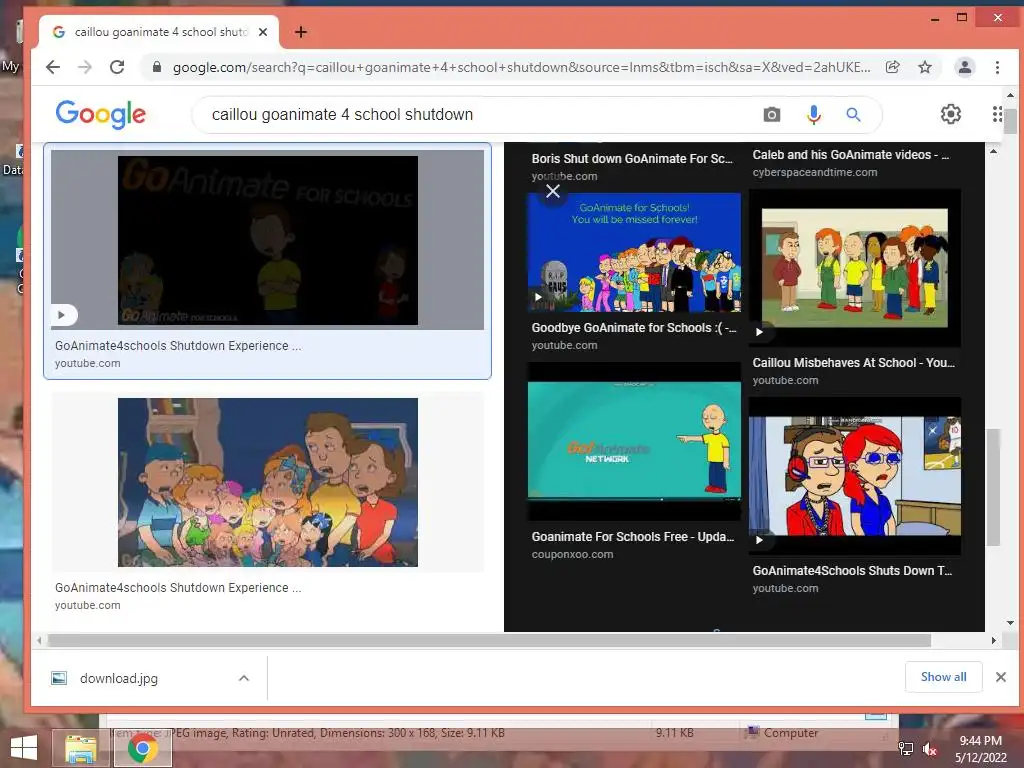Open the crying crowd cartoon thumbnail

click(268, 482)
